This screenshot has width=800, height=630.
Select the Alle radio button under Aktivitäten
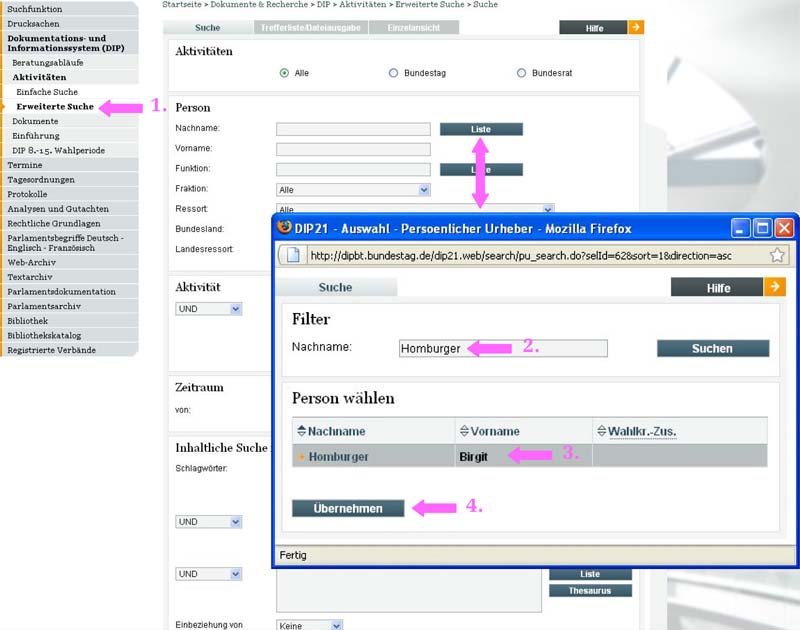(285, 73)
